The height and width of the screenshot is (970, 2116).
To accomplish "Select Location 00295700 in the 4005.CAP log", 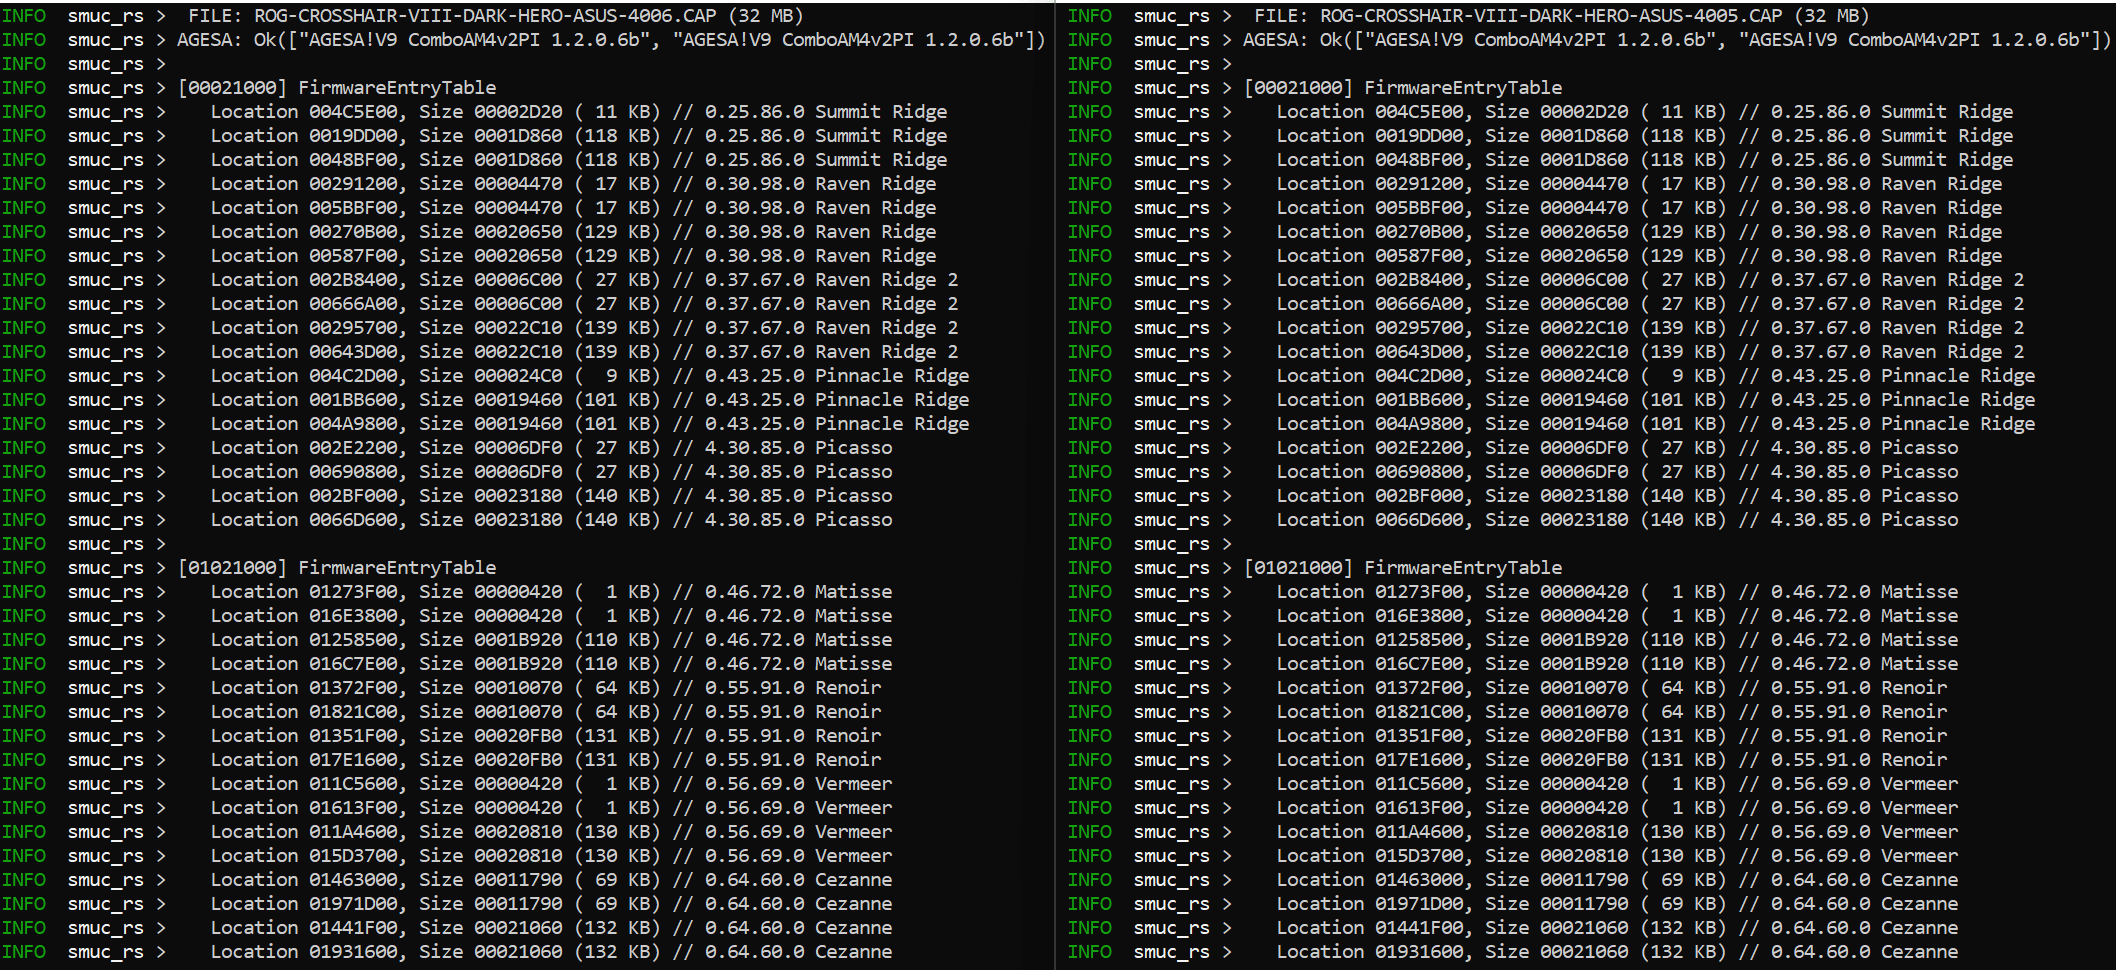I will pos(1370,328).
